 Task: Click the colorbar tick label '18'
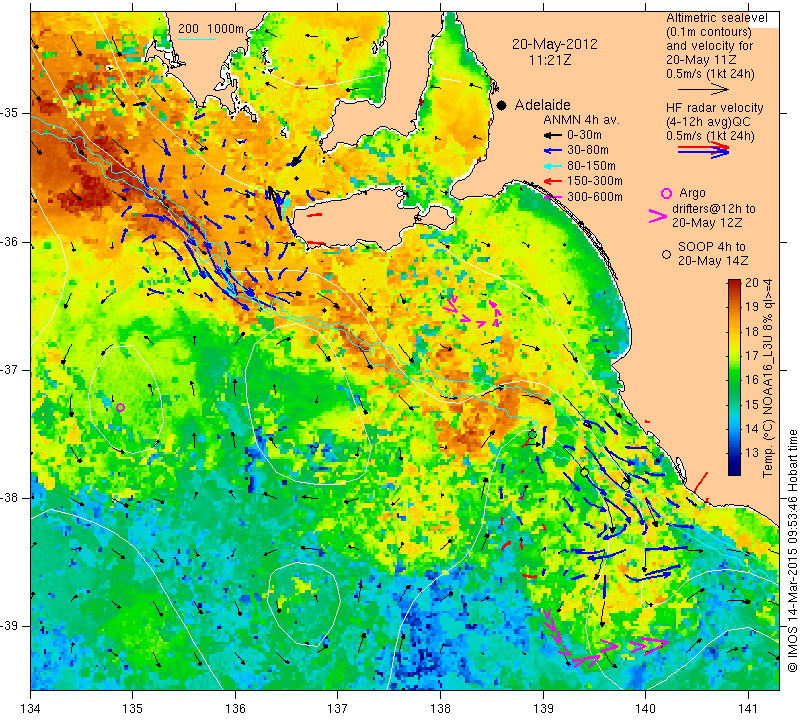pos(752,332)
